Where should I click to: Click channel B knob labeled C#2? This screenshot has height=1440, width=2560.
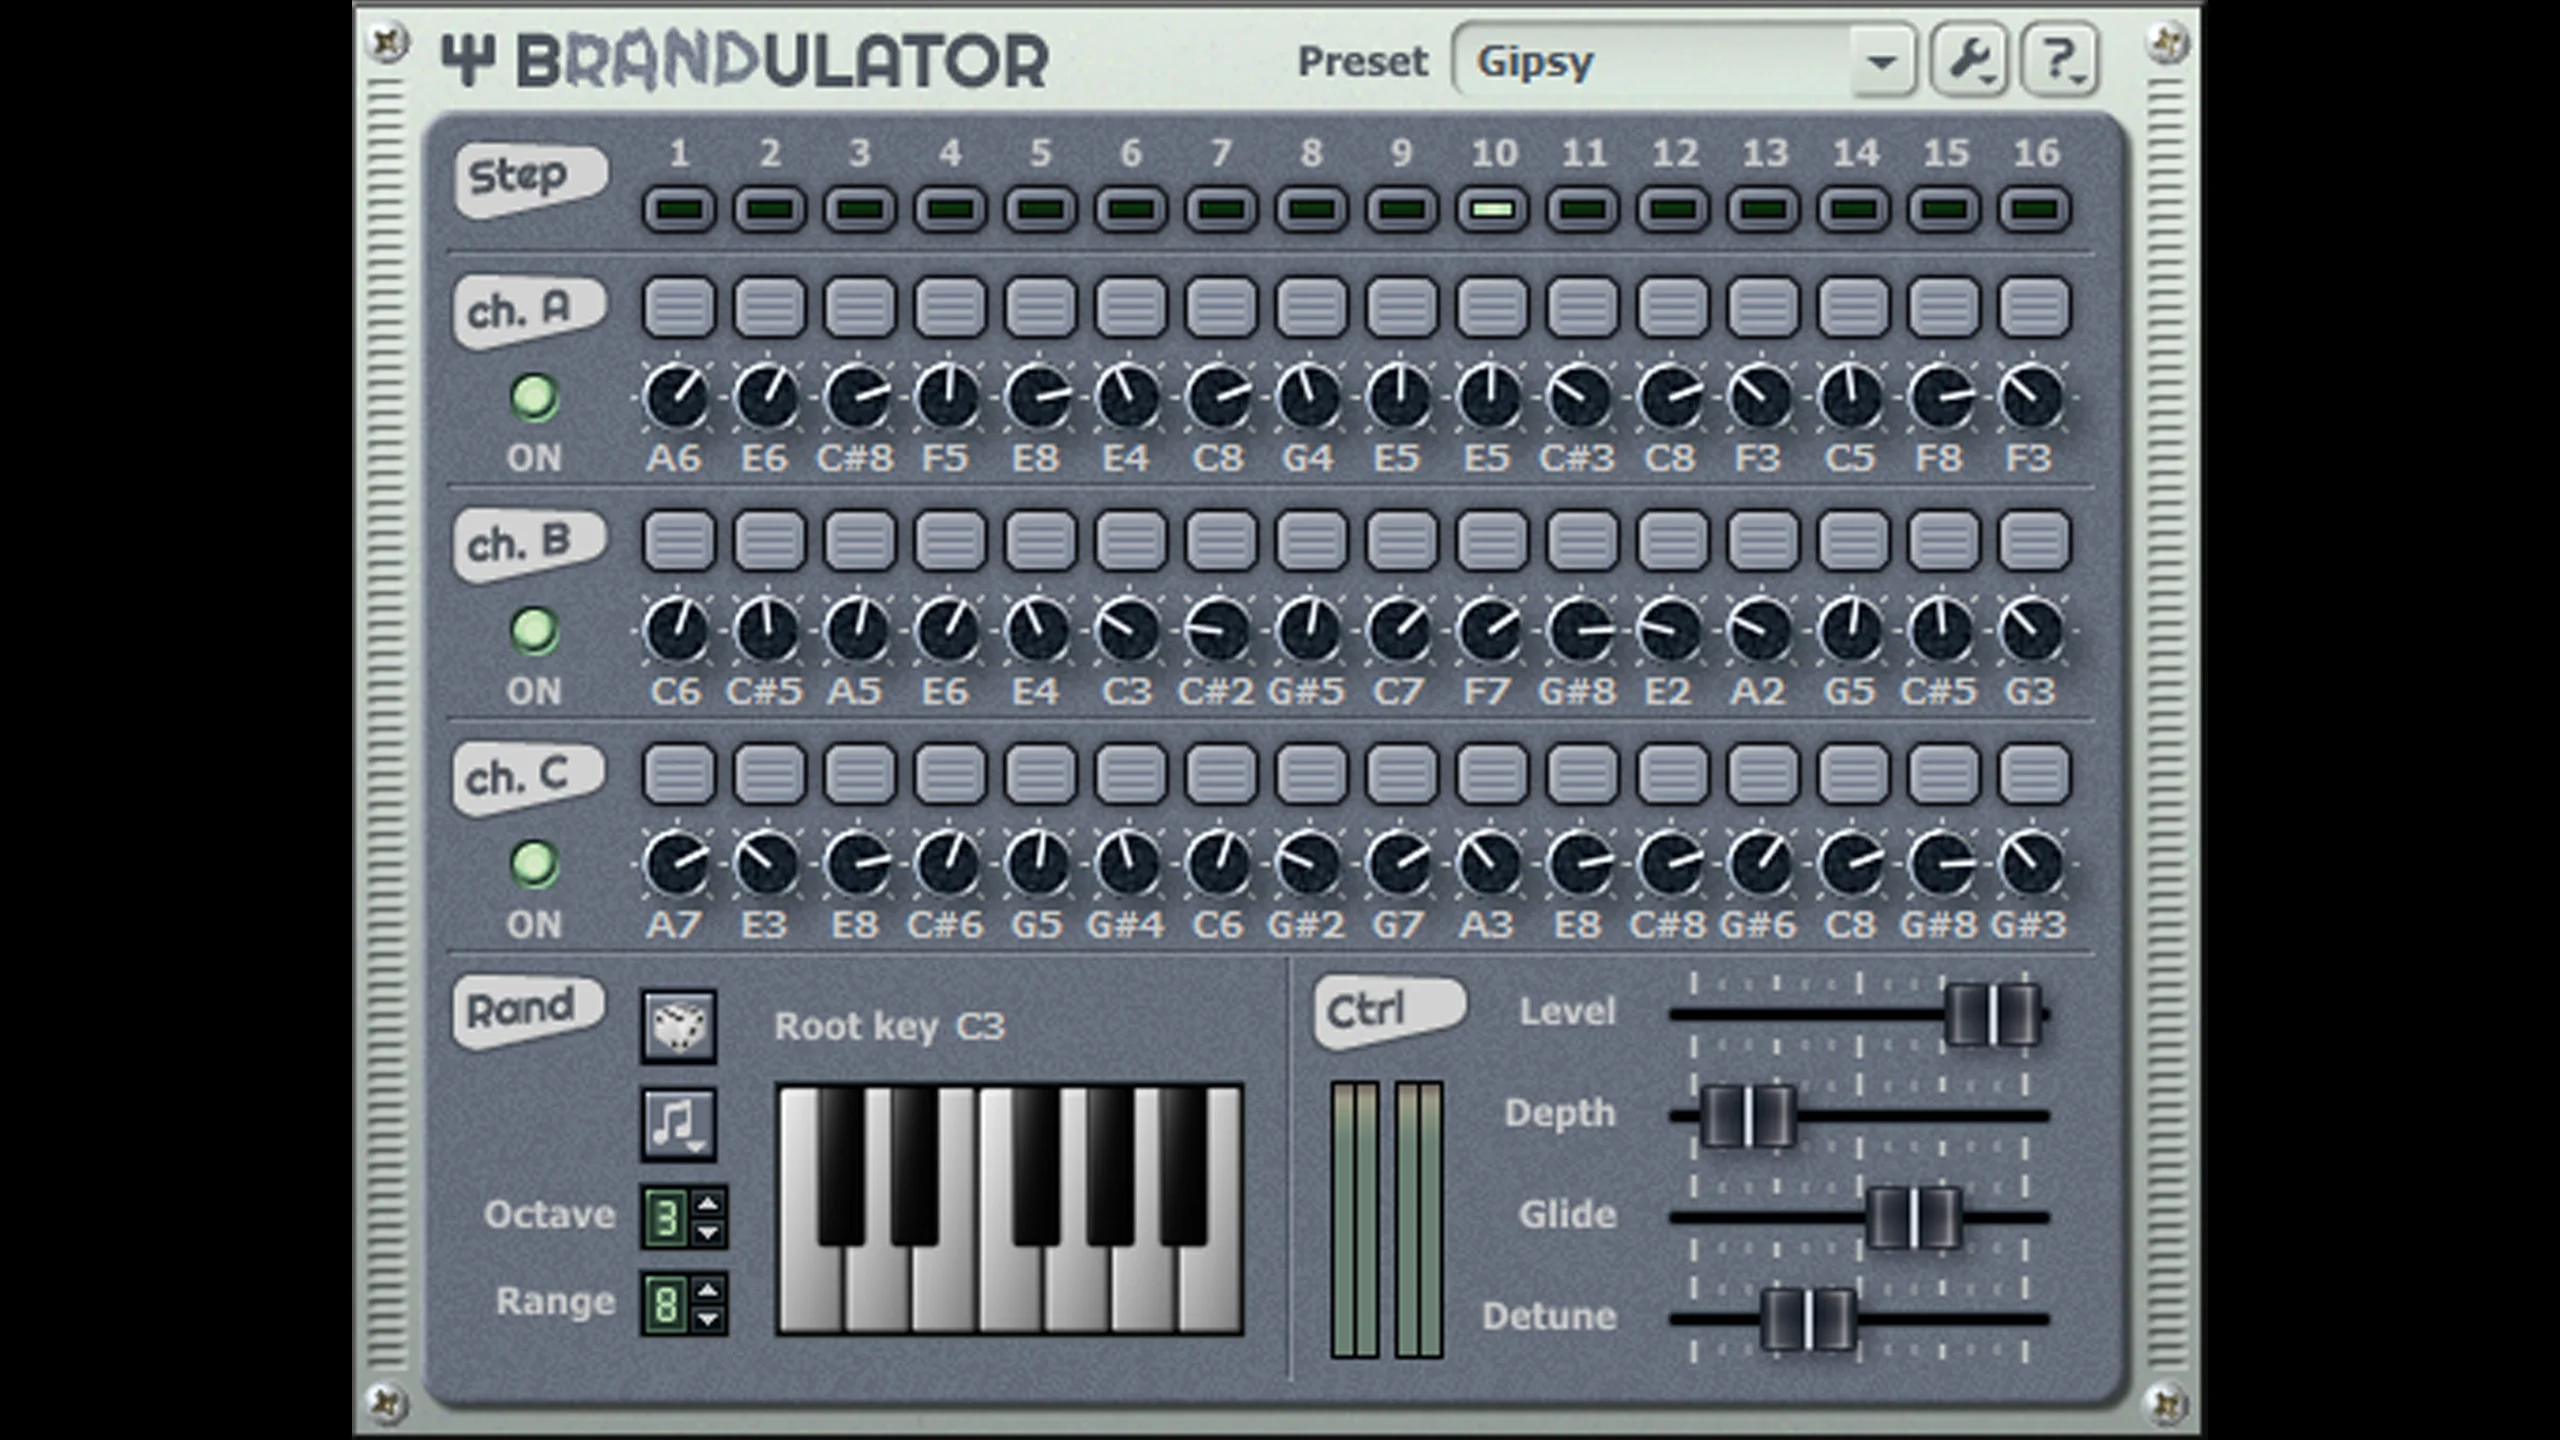coord(1219,630)
